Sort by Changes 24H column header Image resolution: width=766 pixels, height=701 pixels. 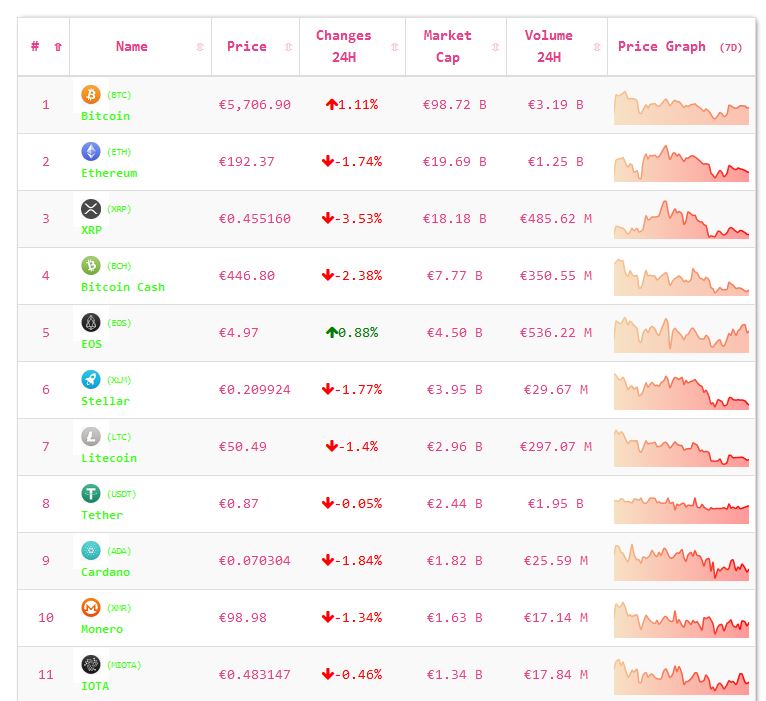pos(344,47)
